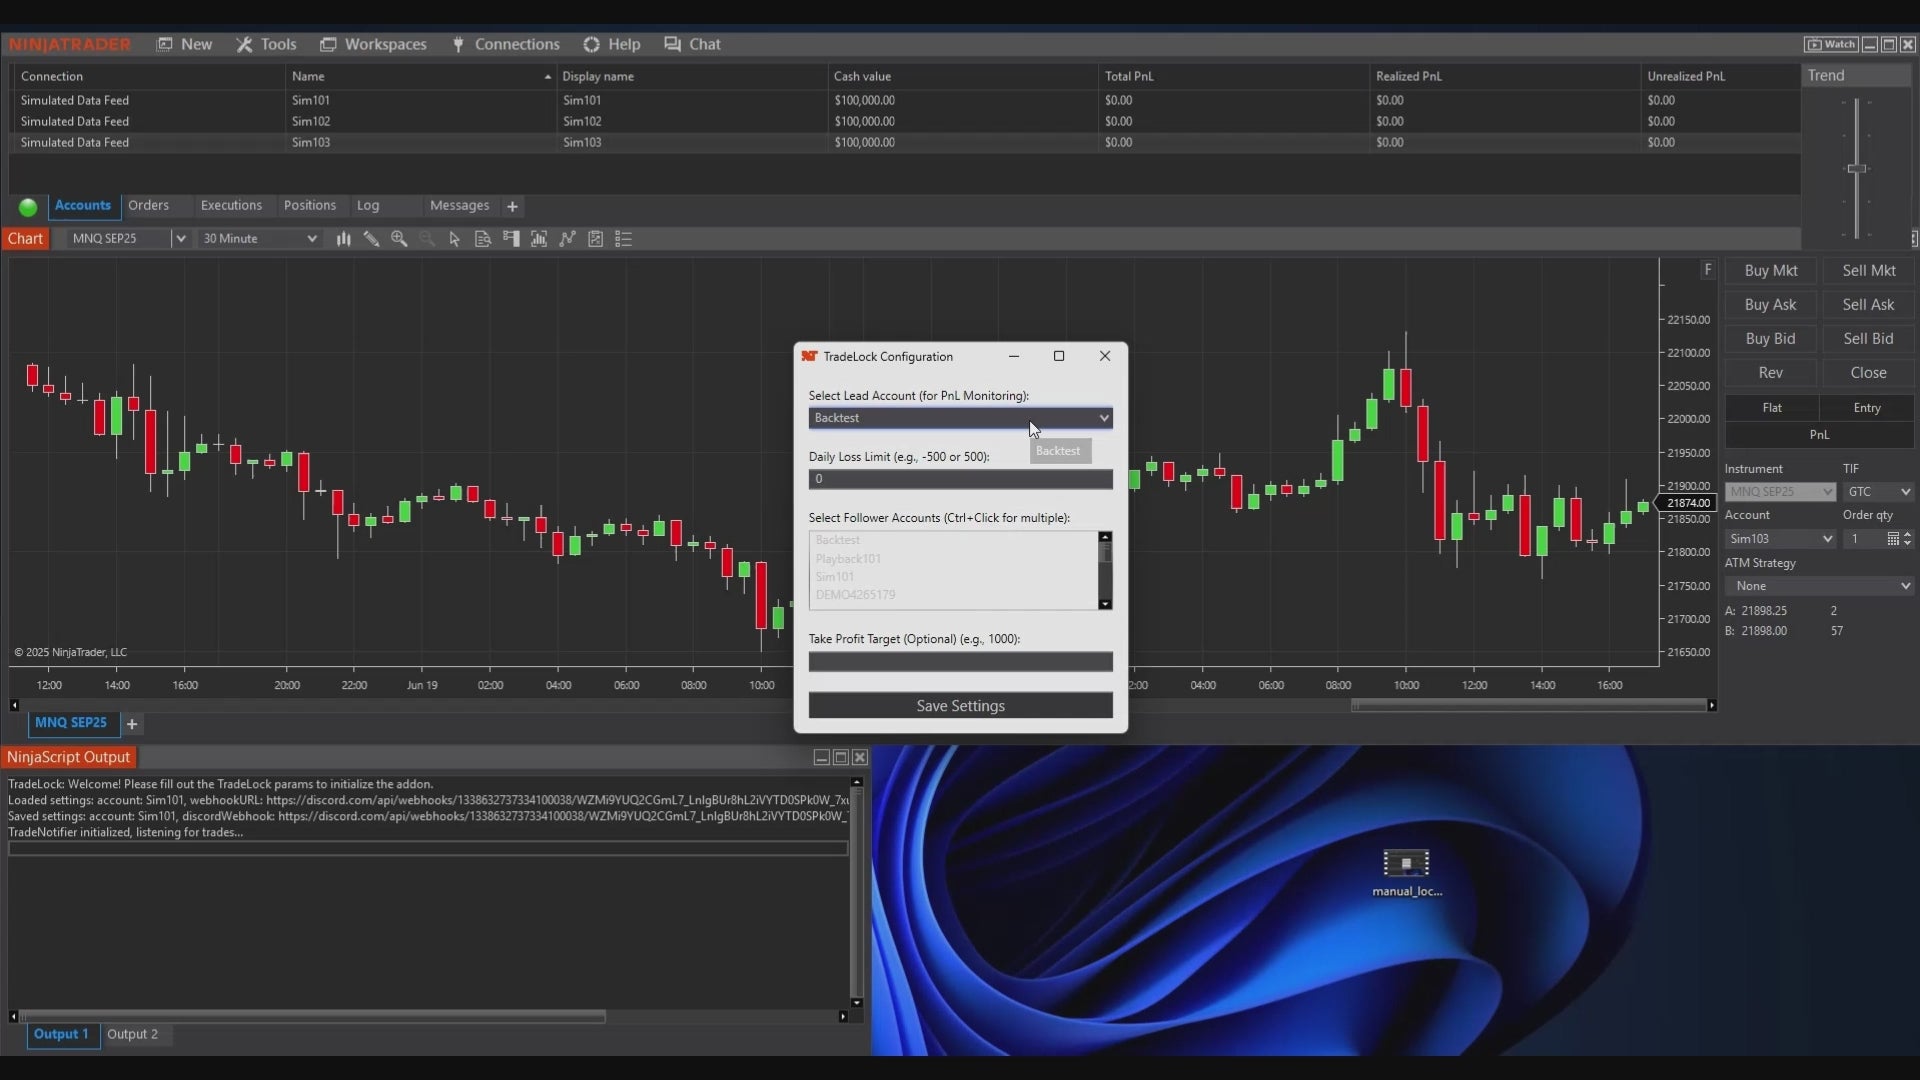Click the green connection status indicator
1920x1080 pixels.
(28, 207)
